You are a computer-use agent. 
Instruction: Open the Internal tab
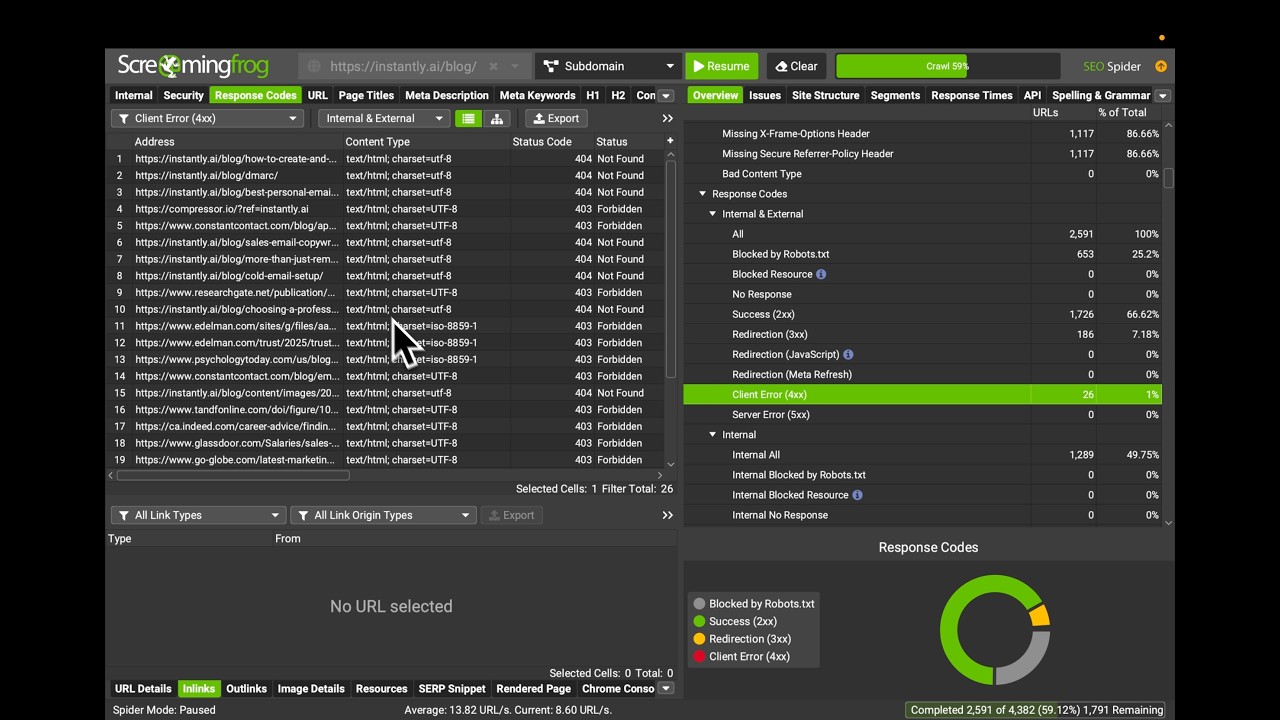pyautogui.click(x=134, y=96)
